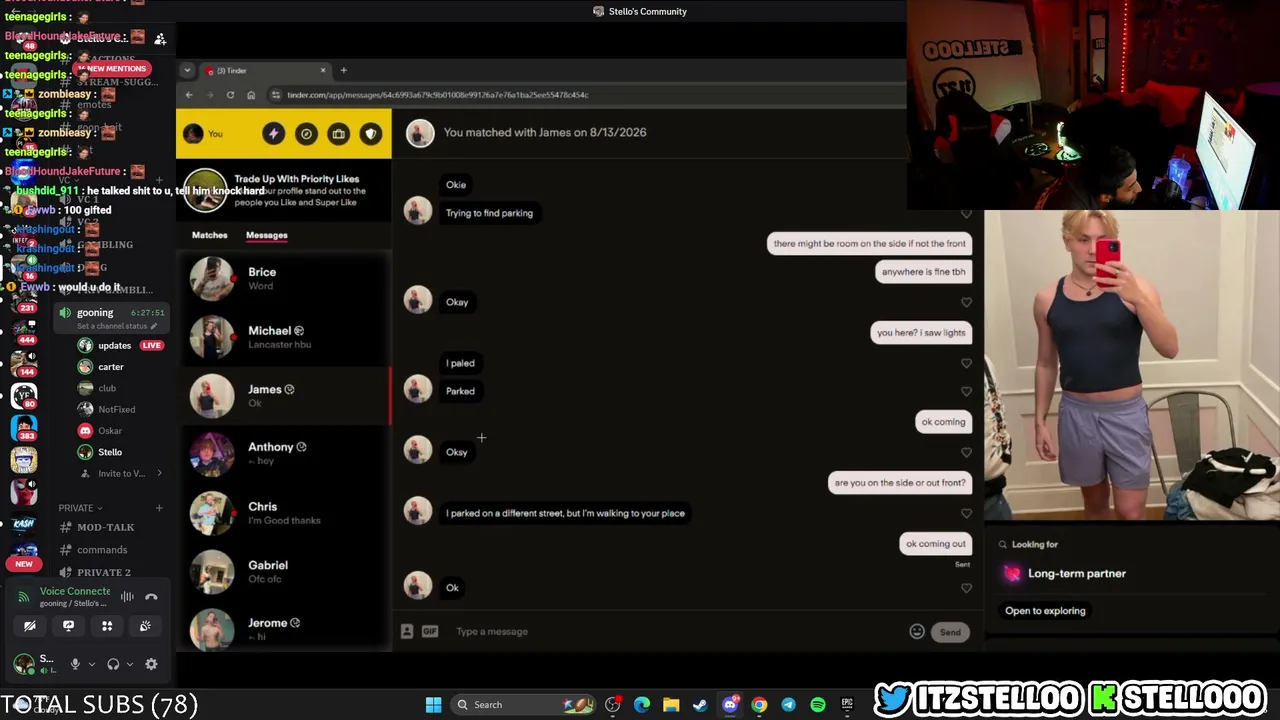
Task: Open headphone output options arrow
Action: click(x=131, y=664)
